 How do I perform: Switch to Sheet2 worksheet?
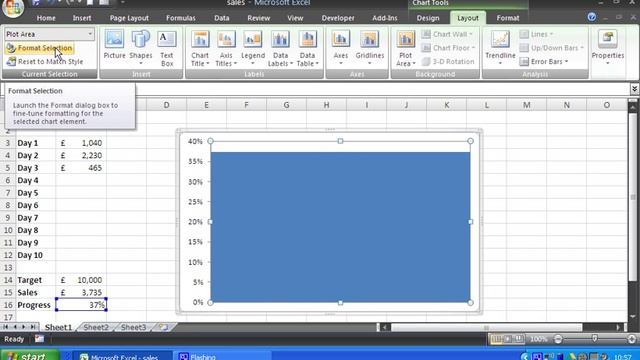click(x=96, y=327)
